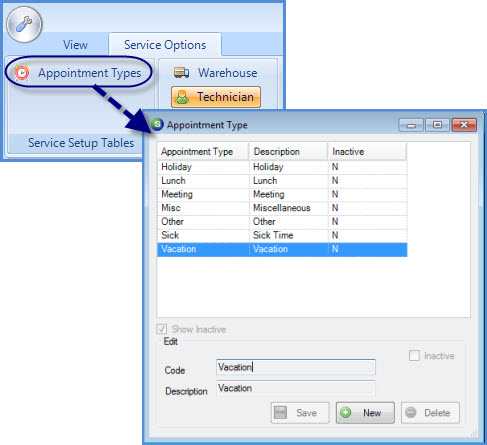The height and width of the screenshot is (445, 487).
Task: Toggle the Show Inactive checkbox
Action: coord(162,329)
